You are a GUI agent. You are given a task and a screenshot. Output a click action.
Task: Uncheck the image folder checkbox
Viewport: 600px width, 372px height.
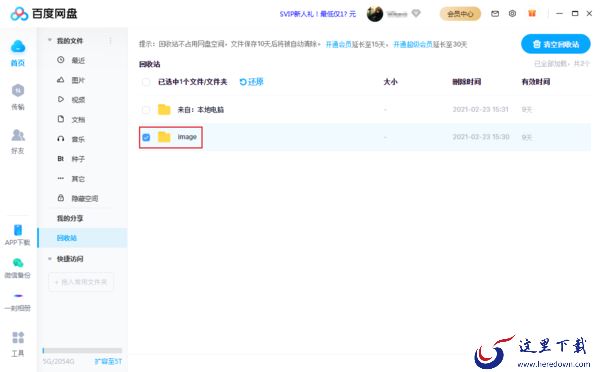[146, 137]
